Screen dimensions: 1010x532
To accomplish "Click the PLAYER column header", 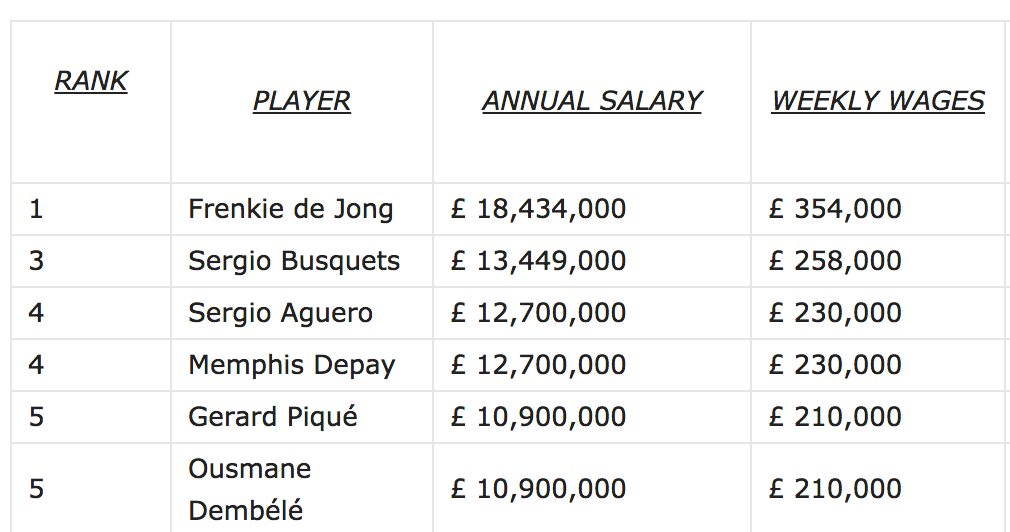I will pos(301,101).
